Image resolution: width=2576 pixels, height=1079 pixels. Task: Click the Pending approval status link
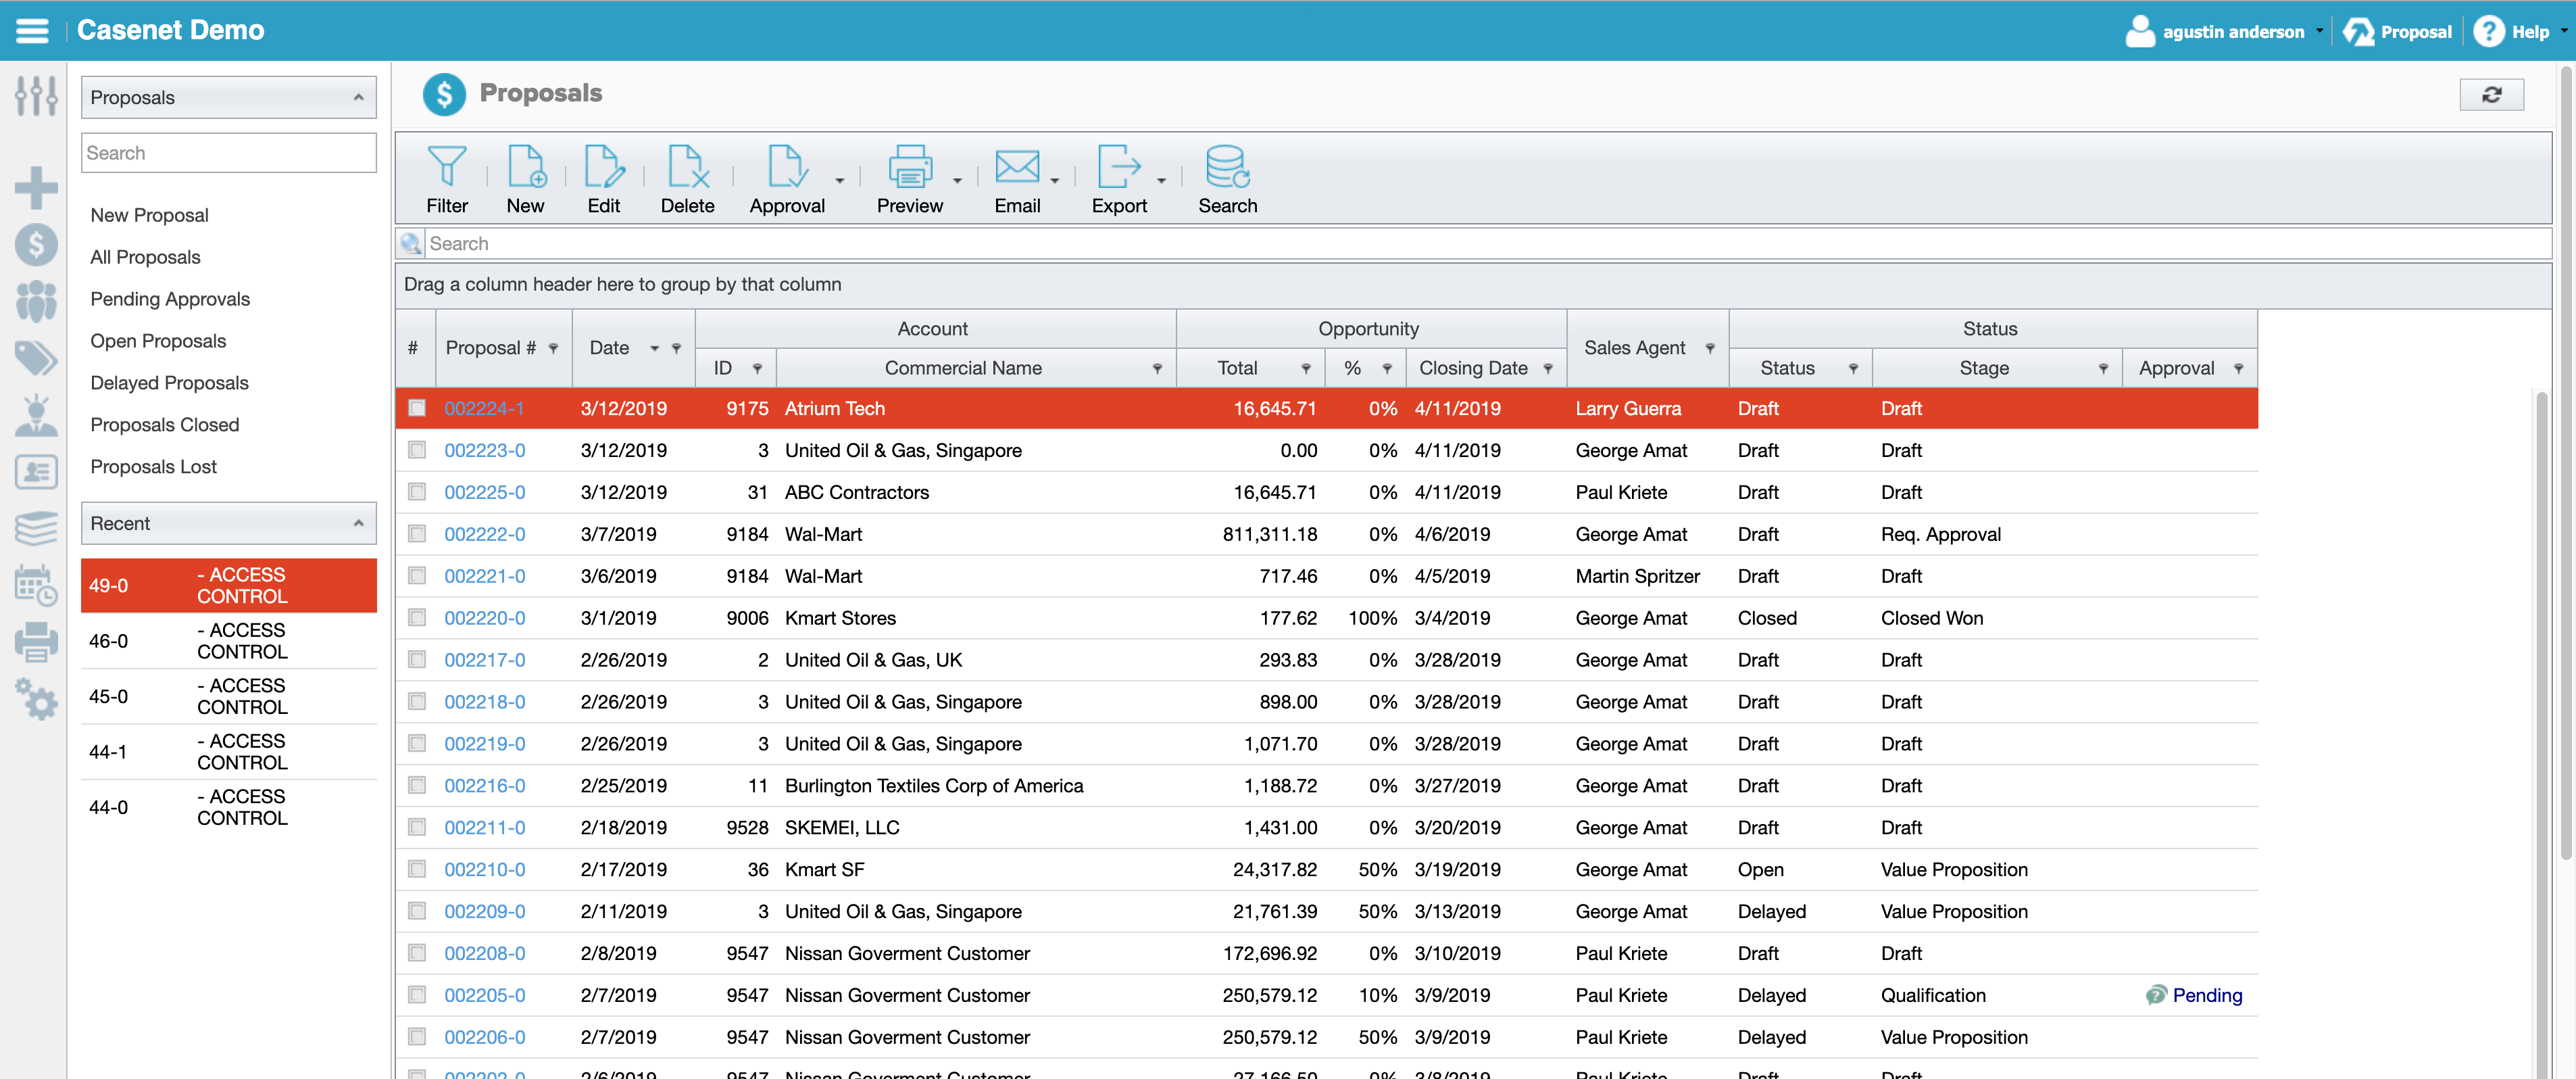[x=2208, y=995]
